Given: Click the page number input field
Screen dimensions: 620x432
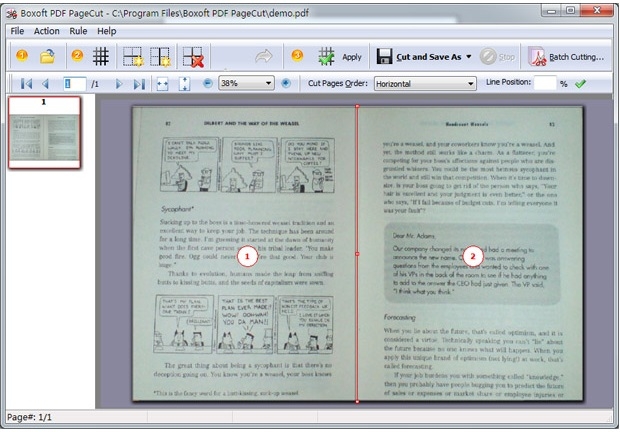Looking at the screenshot, I should pos(75,83).
